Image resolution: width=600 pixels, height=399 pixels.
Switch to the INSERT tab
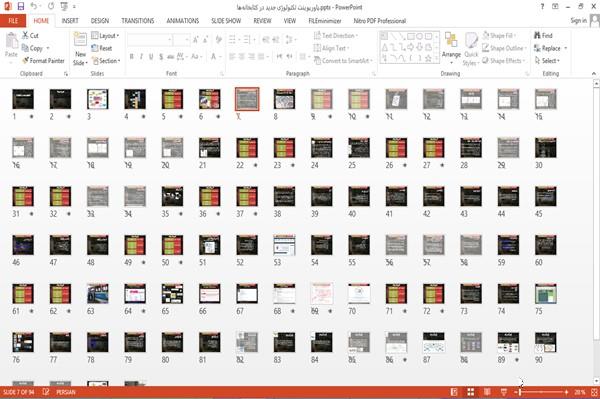[x=70, y=21]
